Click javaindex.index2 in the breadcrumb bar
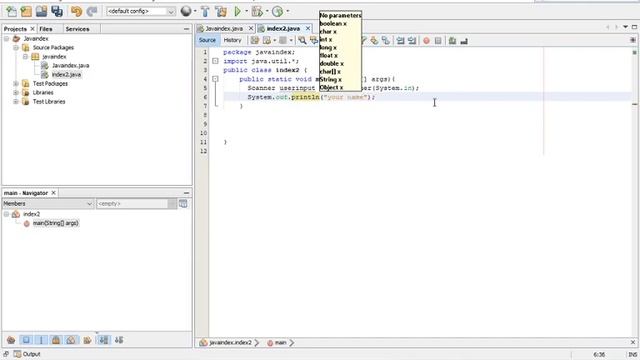Viewport: 640px width, 360px height. [230, 342]
